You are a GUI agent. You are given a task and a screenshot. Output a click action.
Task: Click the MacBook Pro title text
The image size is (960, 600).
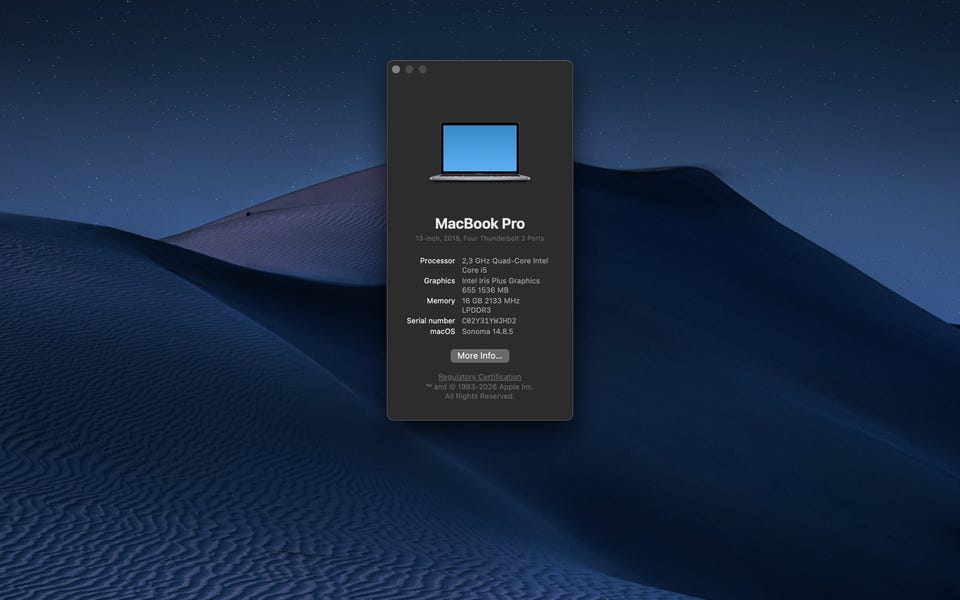(479, 223)
